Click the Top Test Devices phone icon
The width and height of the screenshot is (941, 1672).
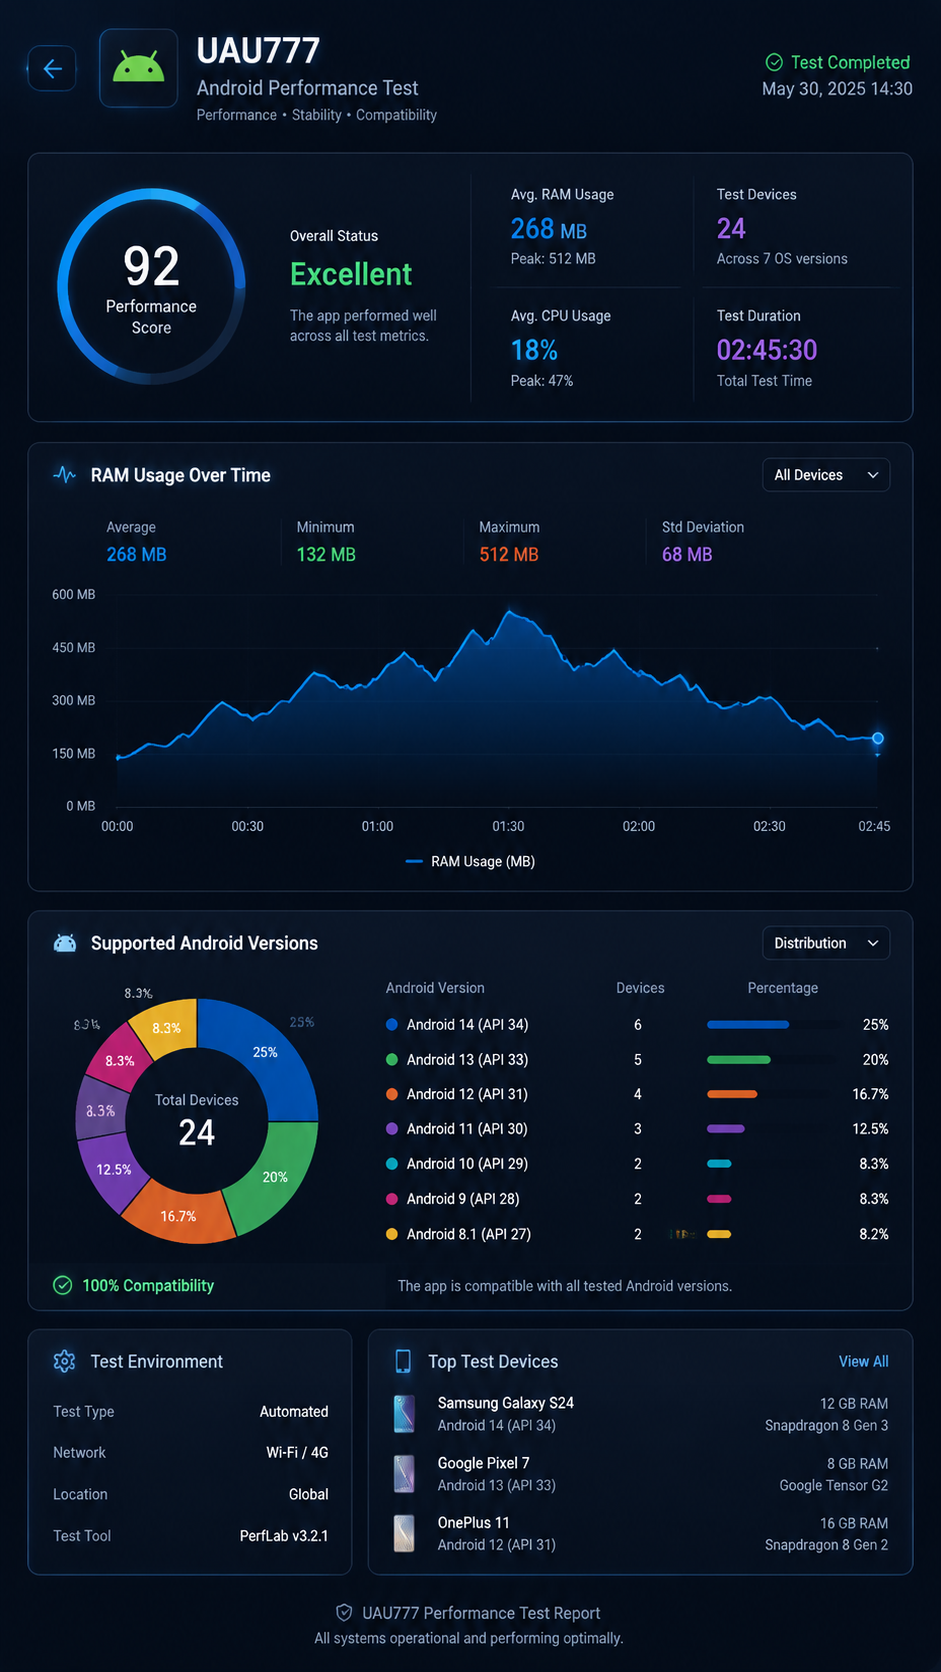(x=403, y=1361)
